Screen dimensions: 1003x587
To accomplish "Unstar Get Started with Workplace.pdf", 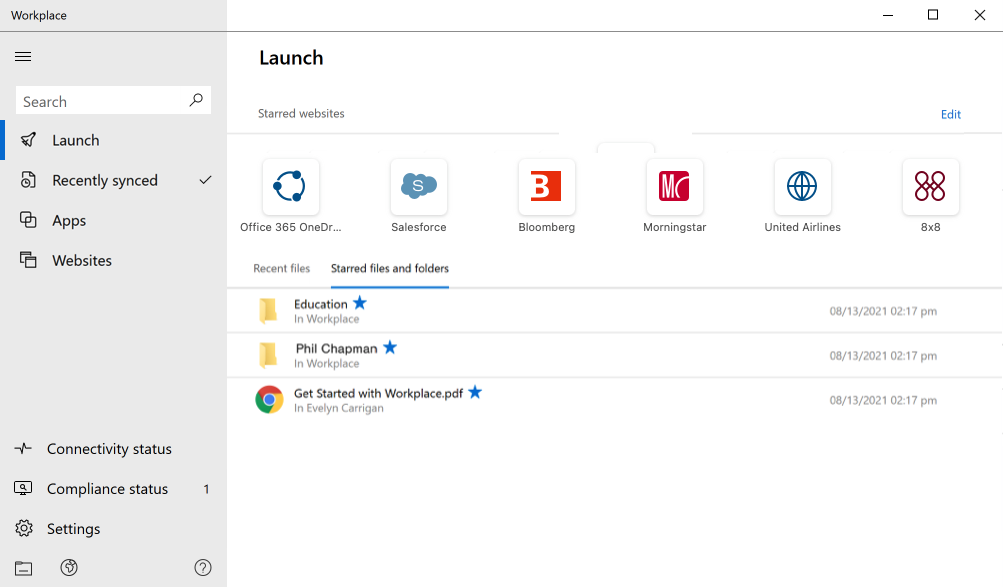I will click(x=475, y=392).
